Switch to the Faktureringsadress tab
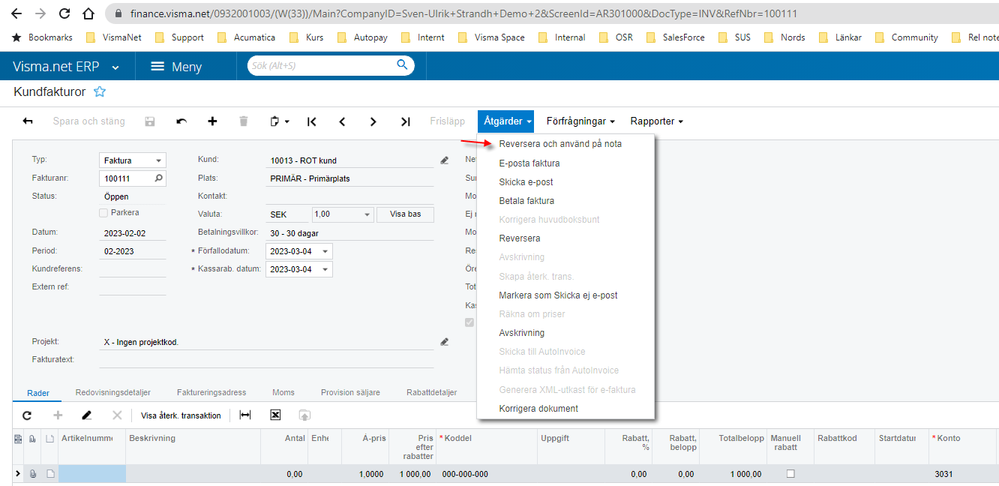The image size is (999, 486). point(212,392)
